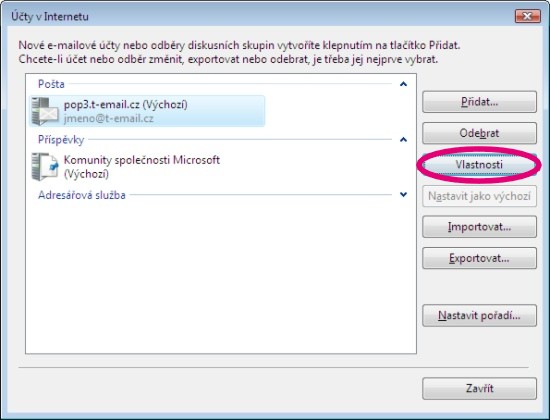Click the Pošta group header label
Viewport: 550px width, 420px height.
51,84
